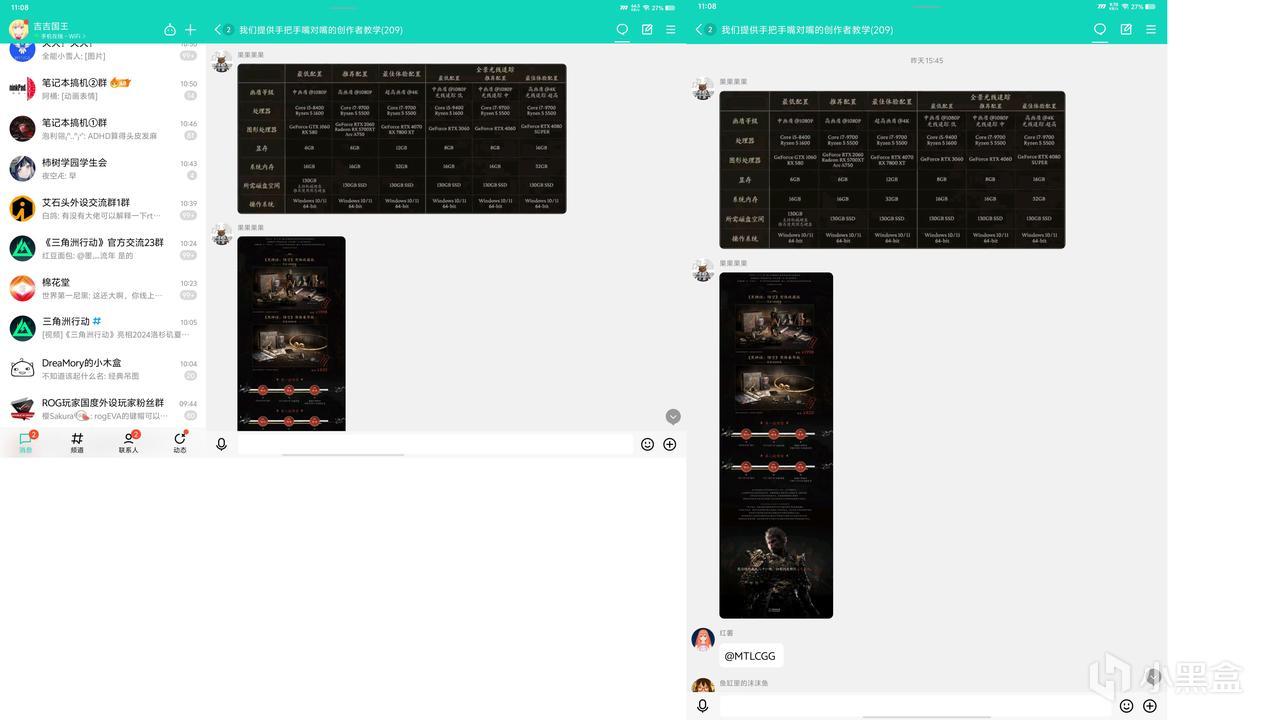Open the 柿树学园学生会 conversation
Image resolution: width=1280 pixels, height=720 pixels.
(x=103, y=168)
